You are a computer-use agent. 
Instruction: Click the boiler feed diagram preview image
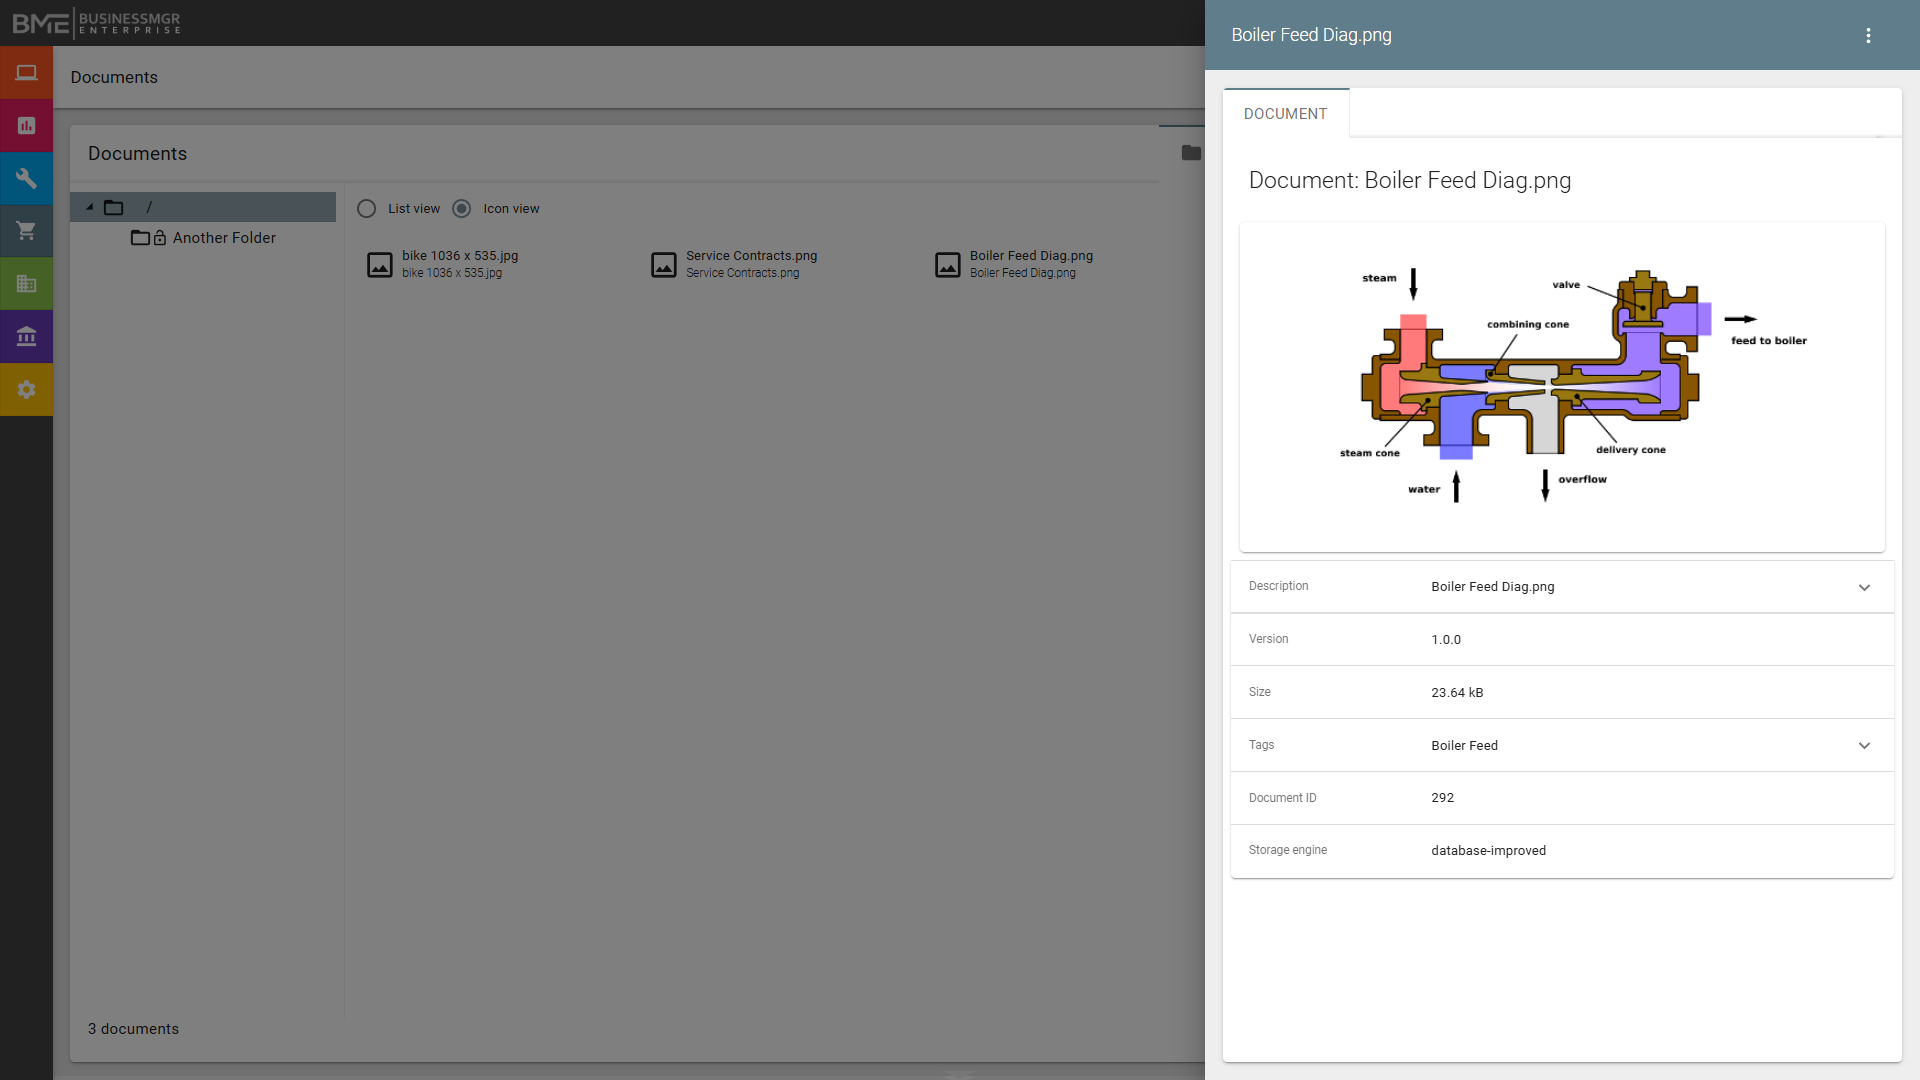[1561, 387]
